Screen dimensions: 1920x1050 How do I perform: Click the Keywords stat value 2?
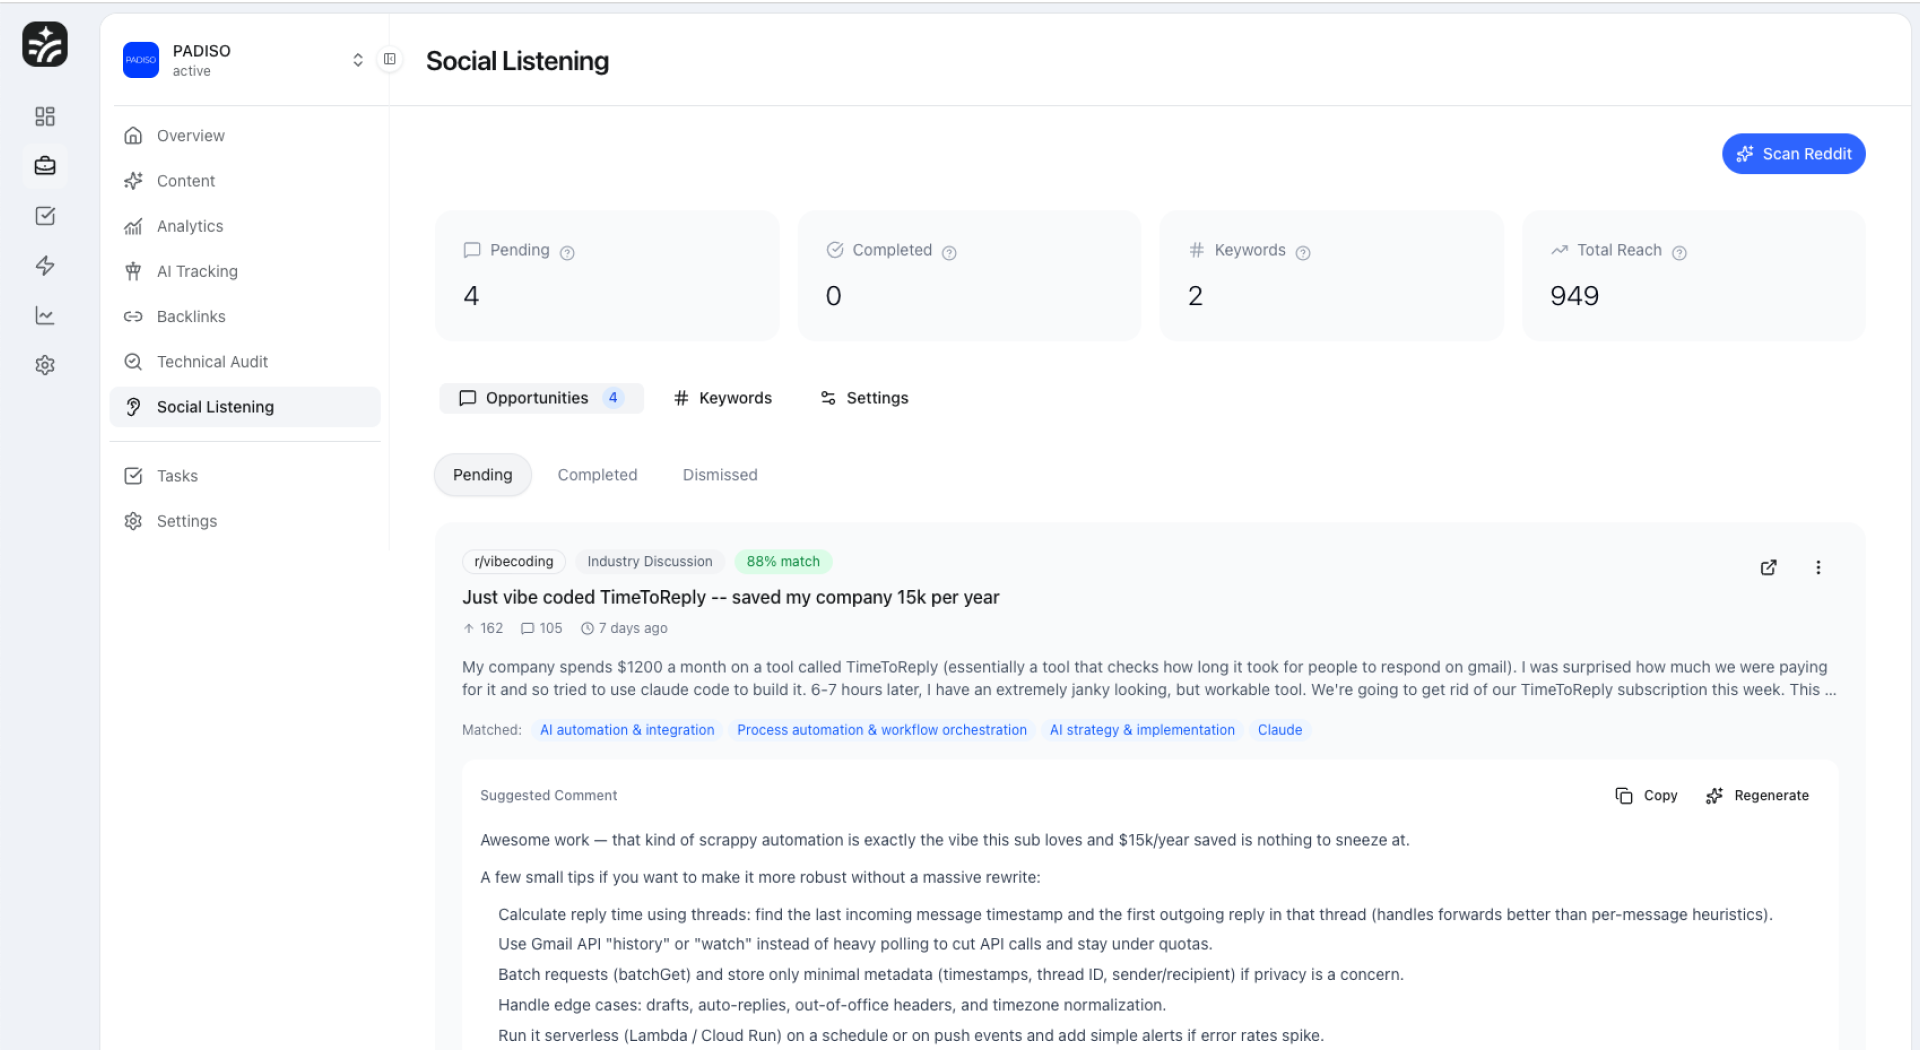(x=1195, y=296)
